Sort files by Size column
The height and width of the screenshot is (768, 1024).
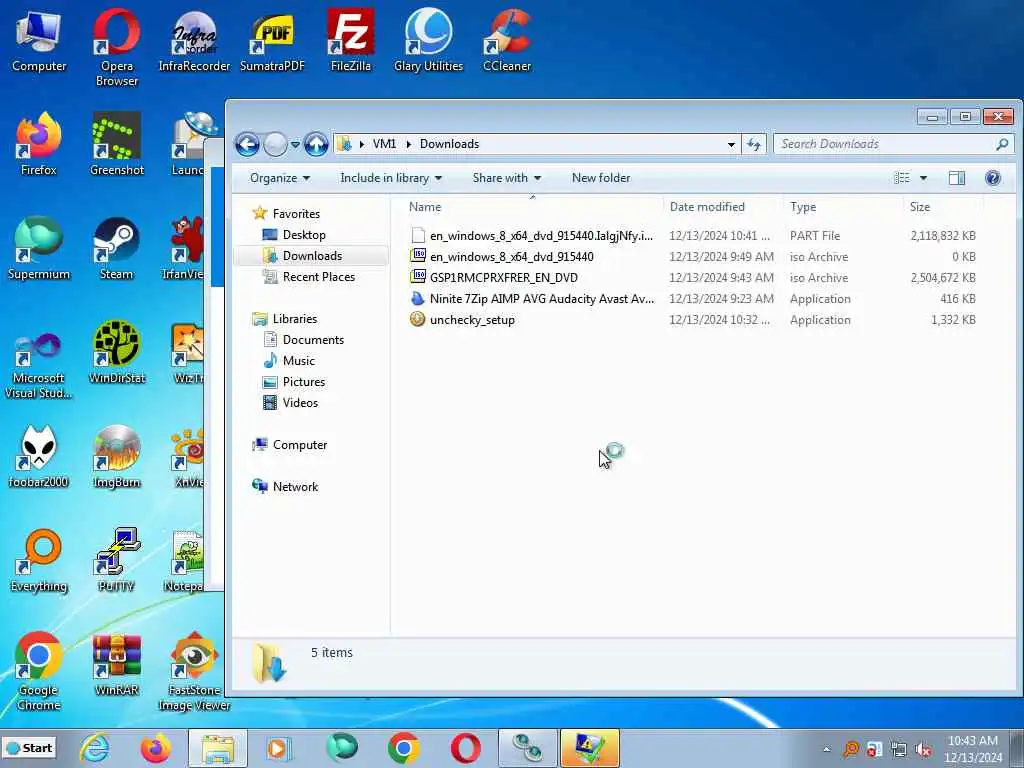point(920,207)
